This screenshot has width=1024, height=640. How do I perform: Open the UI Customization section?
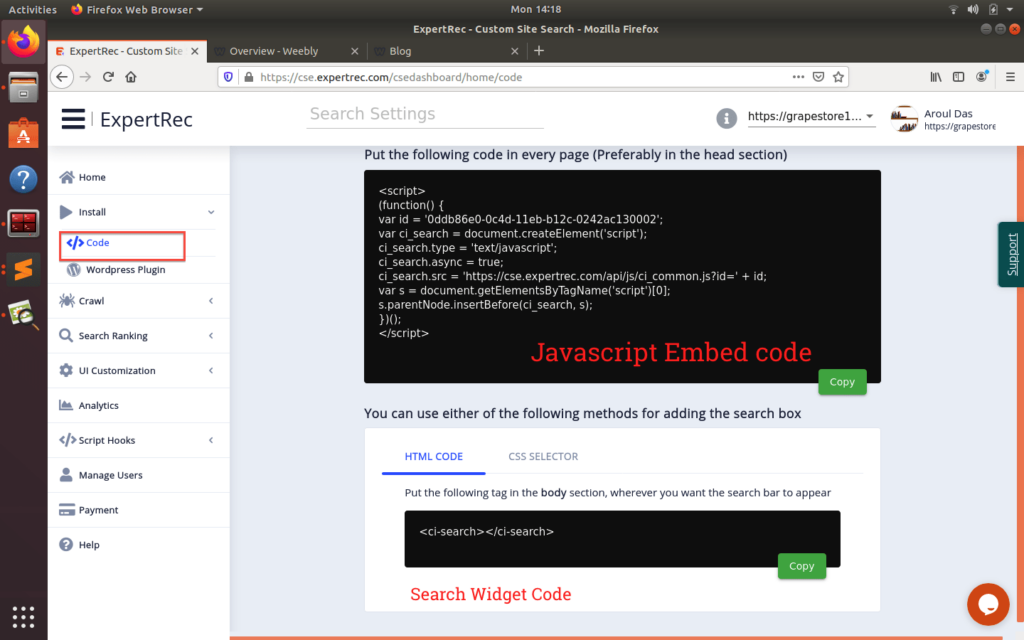point(115,370)
